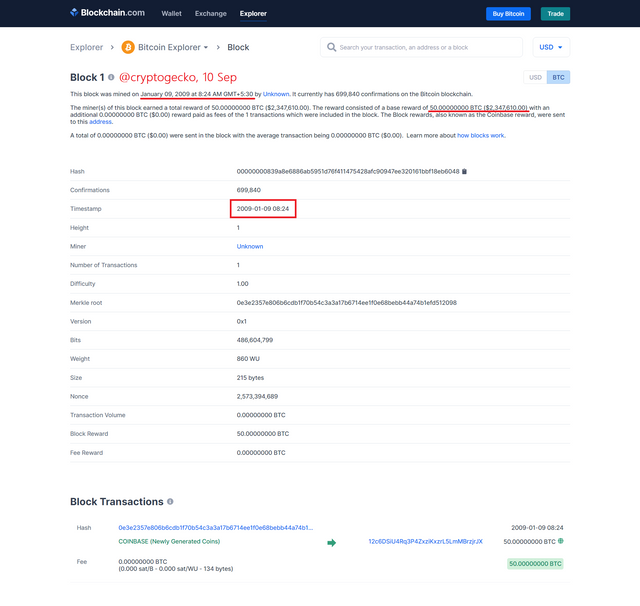The width and height of the screenshot is (640, 606).
Task: Open the reward address link
Action: pyautogui.click(x=100, y=122)
